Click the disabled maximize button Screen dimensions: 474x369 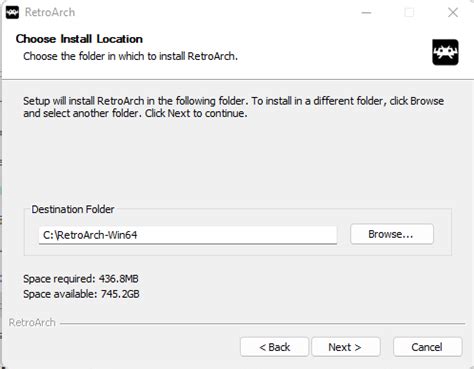(409, 13)
